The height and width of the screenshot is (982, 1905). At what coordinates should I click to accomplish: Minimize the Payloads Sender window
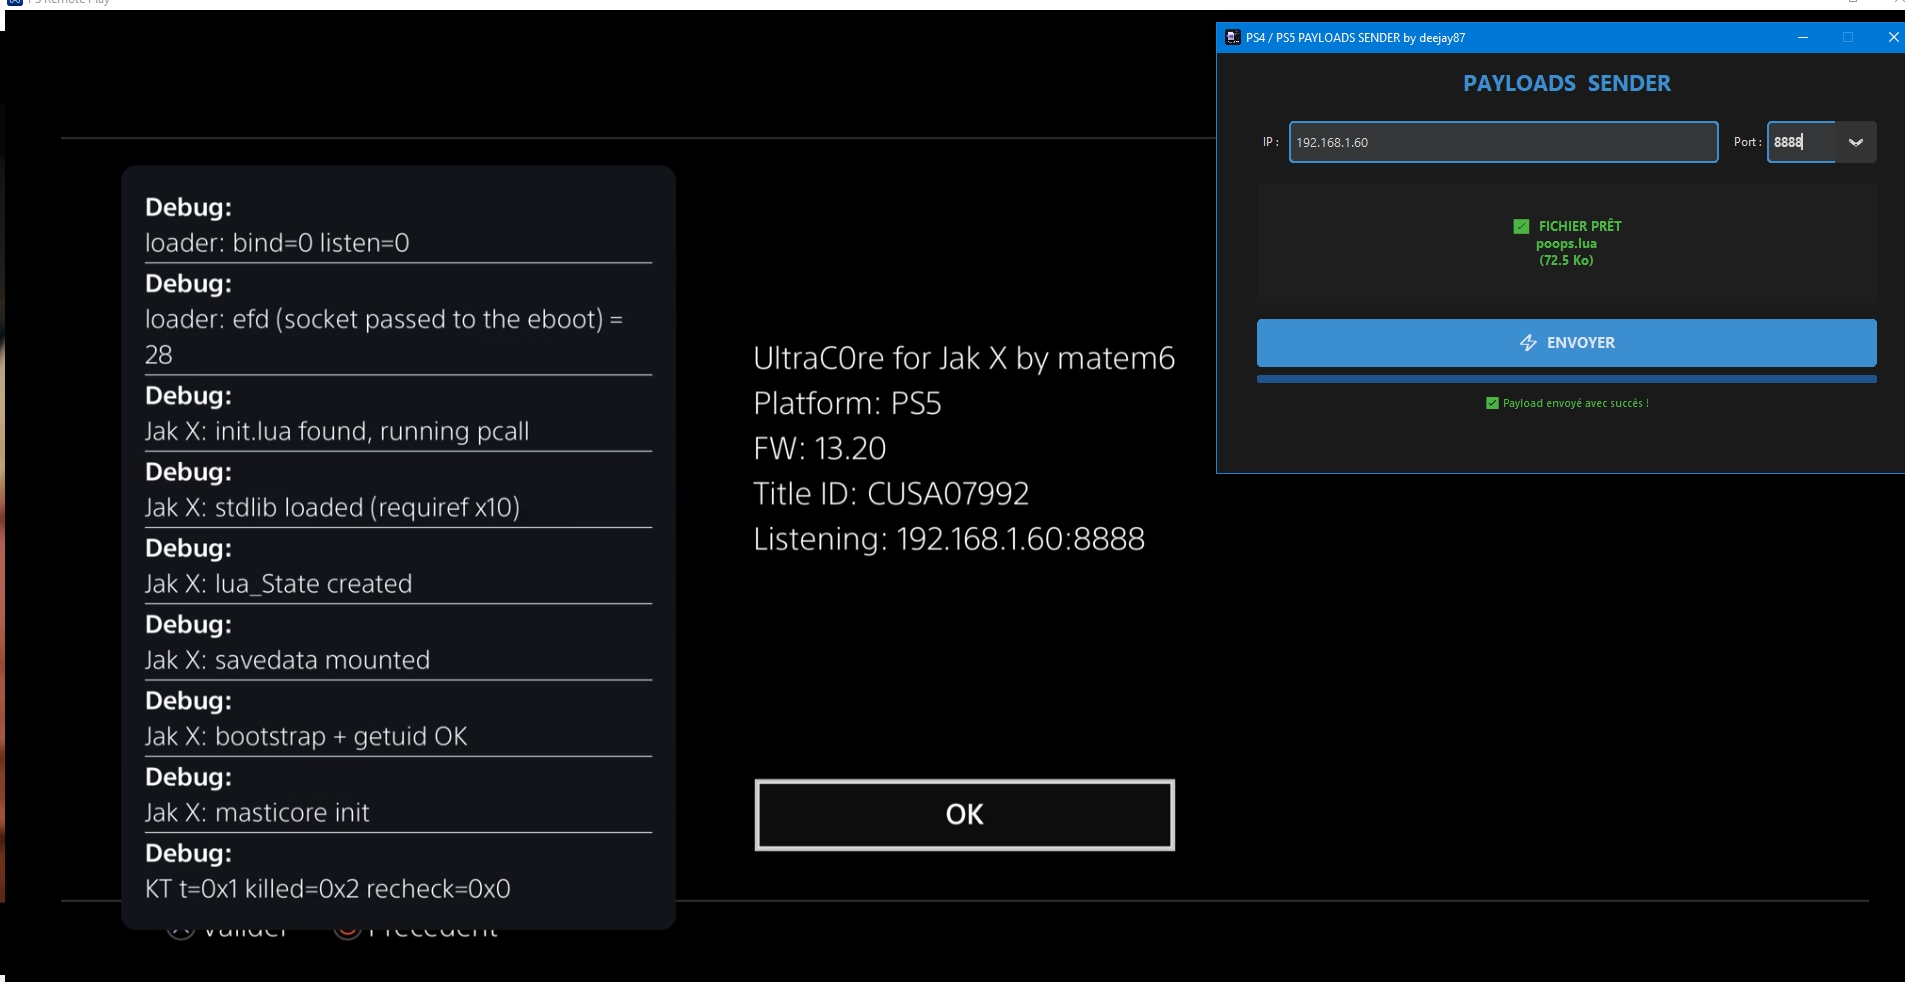tap(1803, 38)
